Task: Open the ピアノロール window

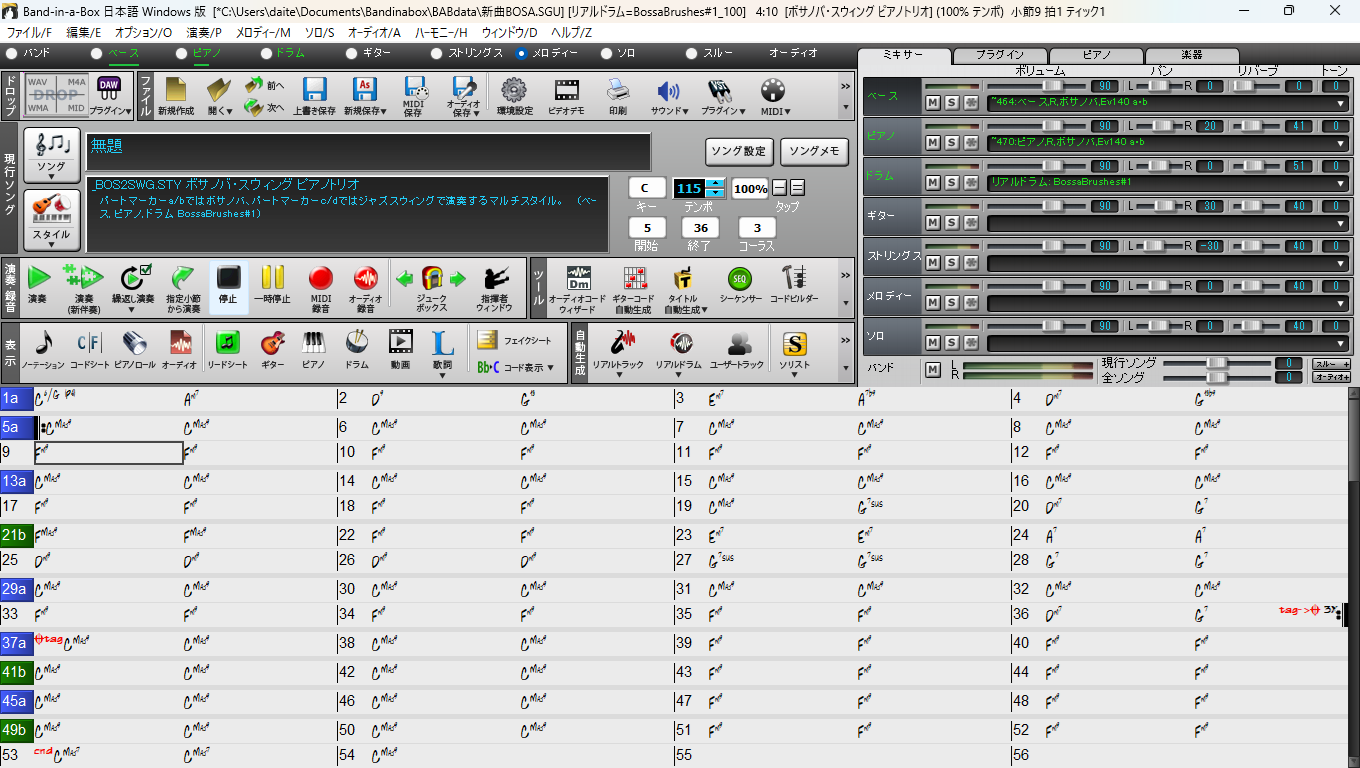Action: click(135, 349)
